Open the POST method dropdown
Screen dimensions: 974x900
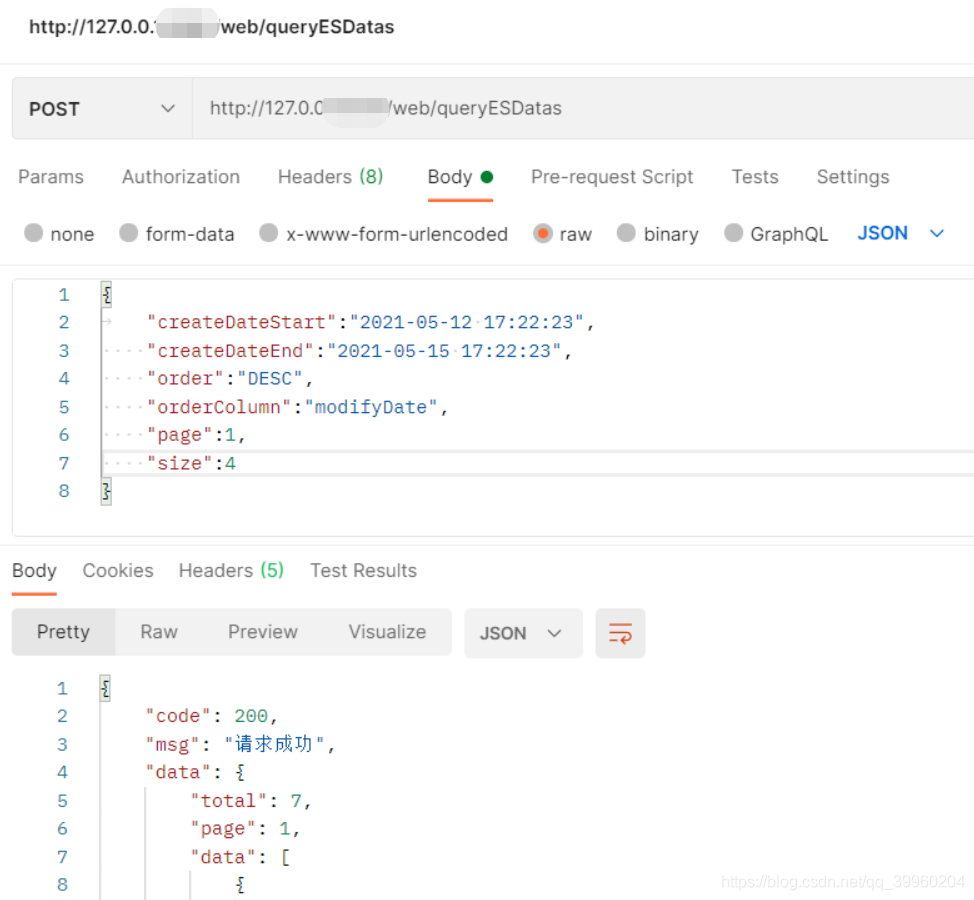point(102,109)
